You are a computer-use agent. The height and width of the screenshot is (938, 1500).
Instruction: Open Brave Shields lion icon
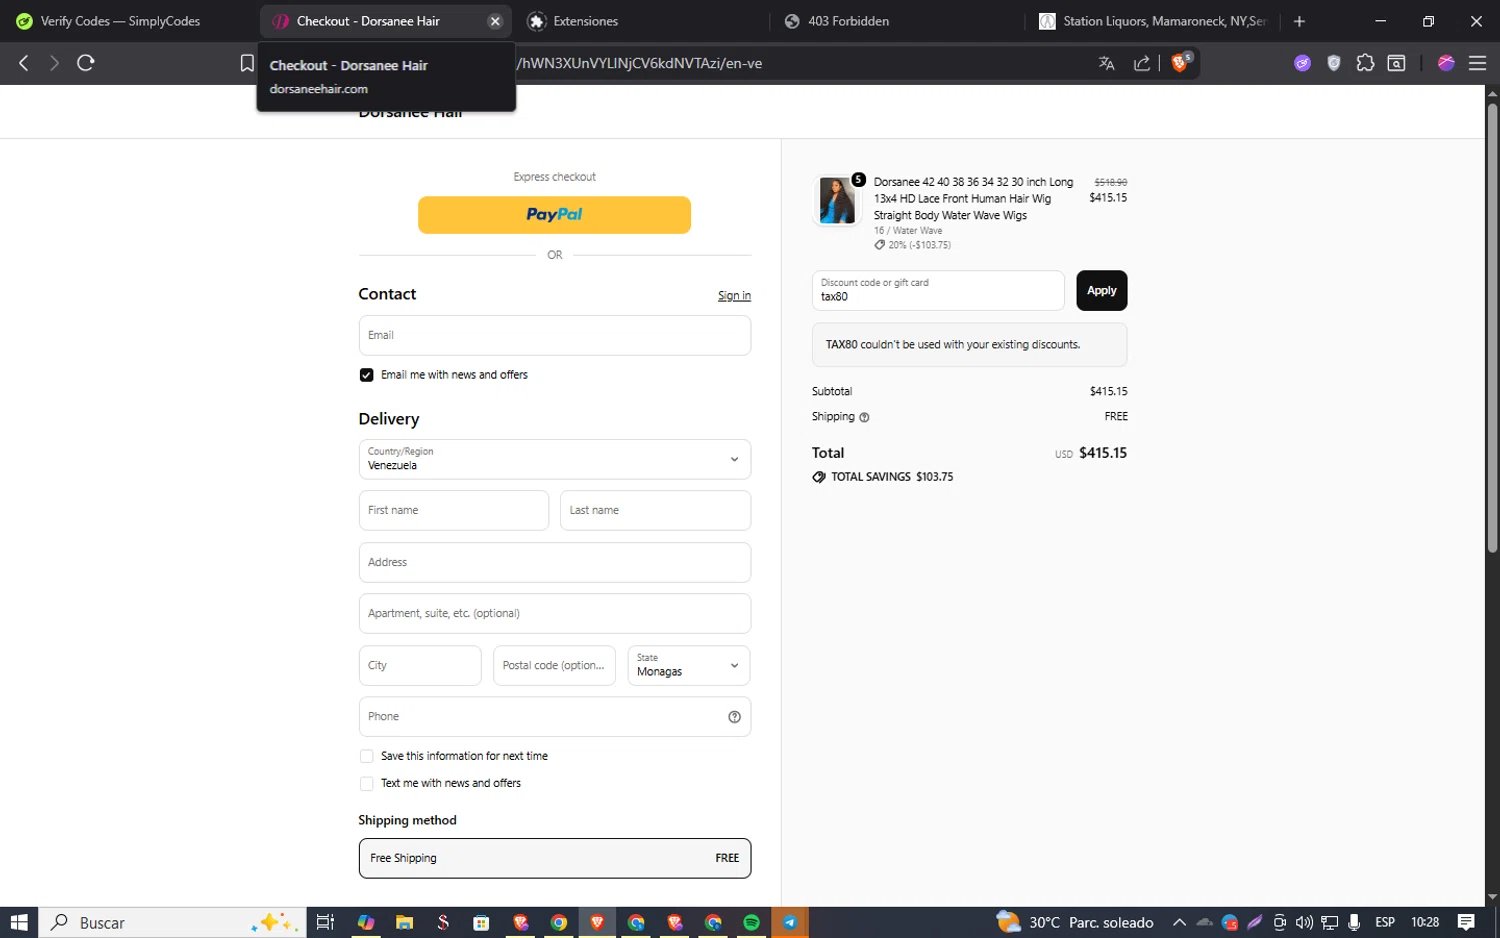[1180, 62]
